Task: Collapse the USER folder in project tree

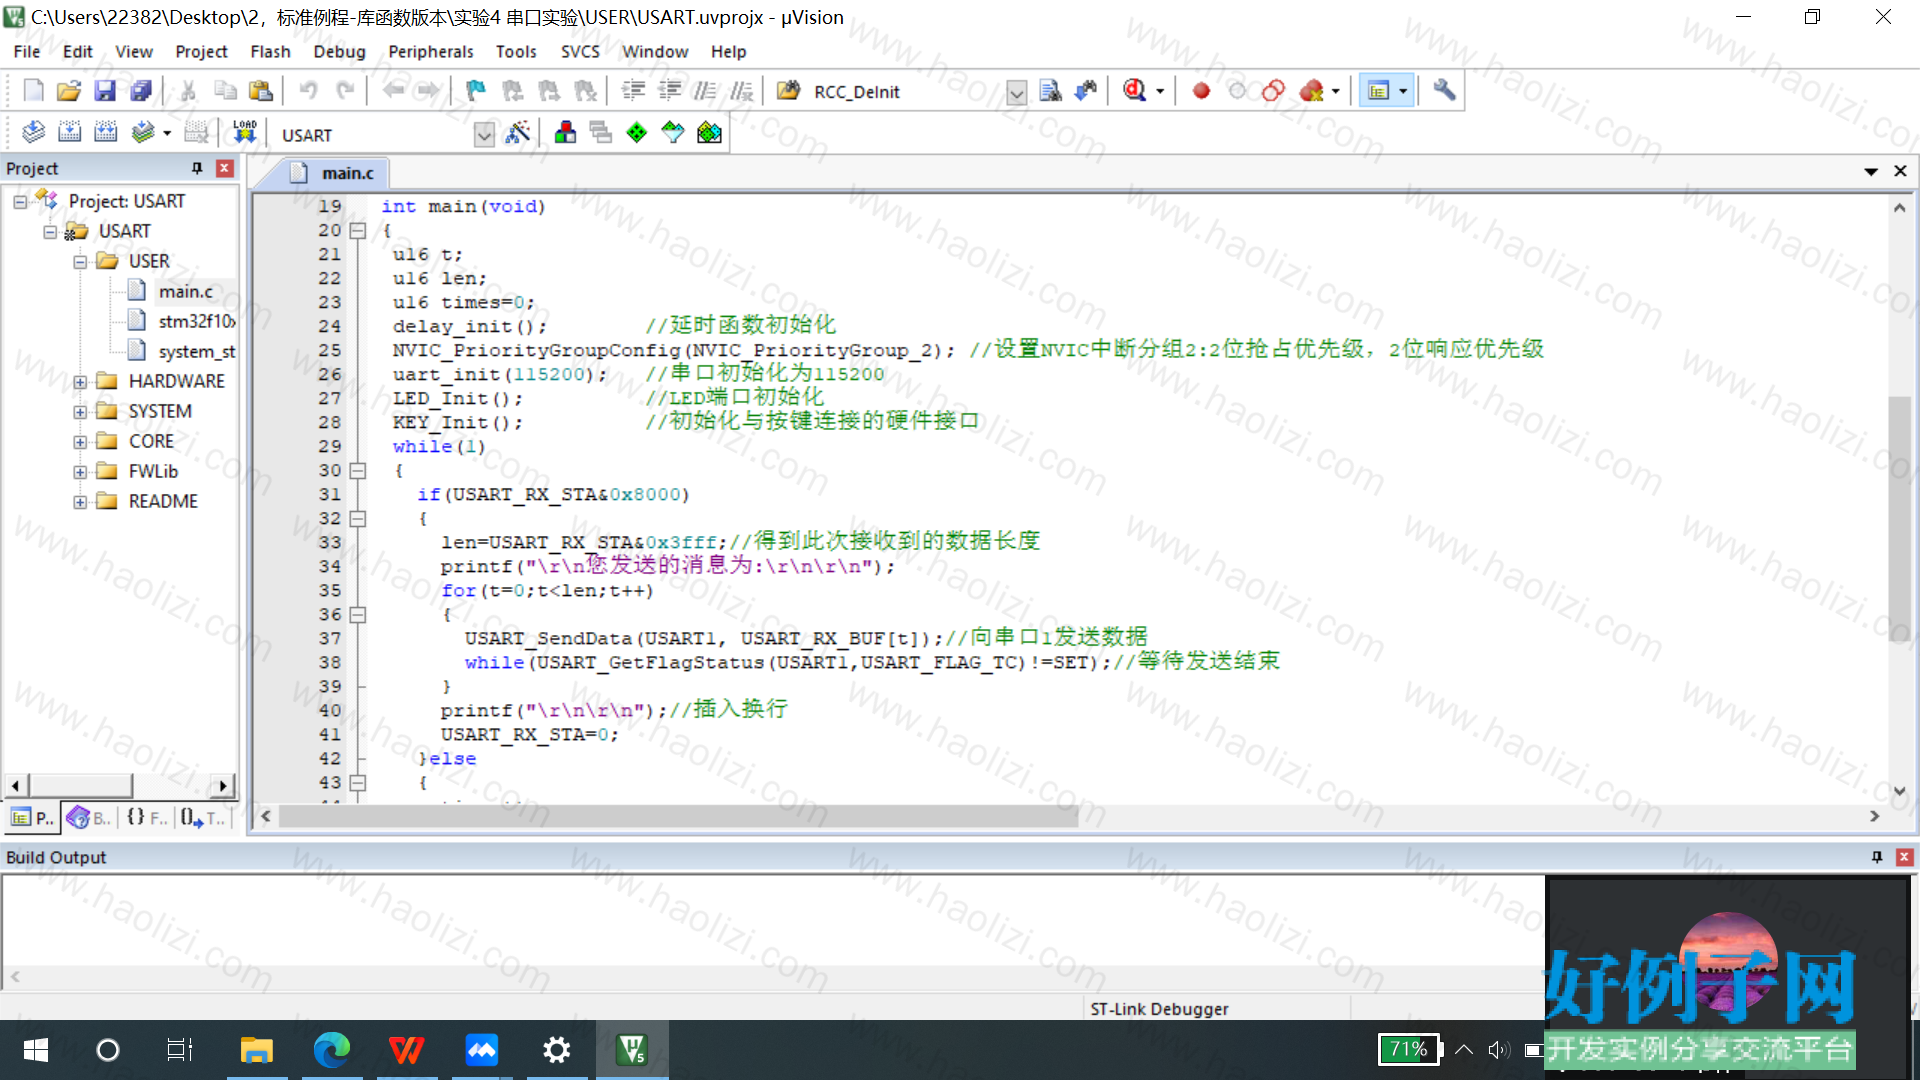Action: pyautogui.click(x=80, y=262)
